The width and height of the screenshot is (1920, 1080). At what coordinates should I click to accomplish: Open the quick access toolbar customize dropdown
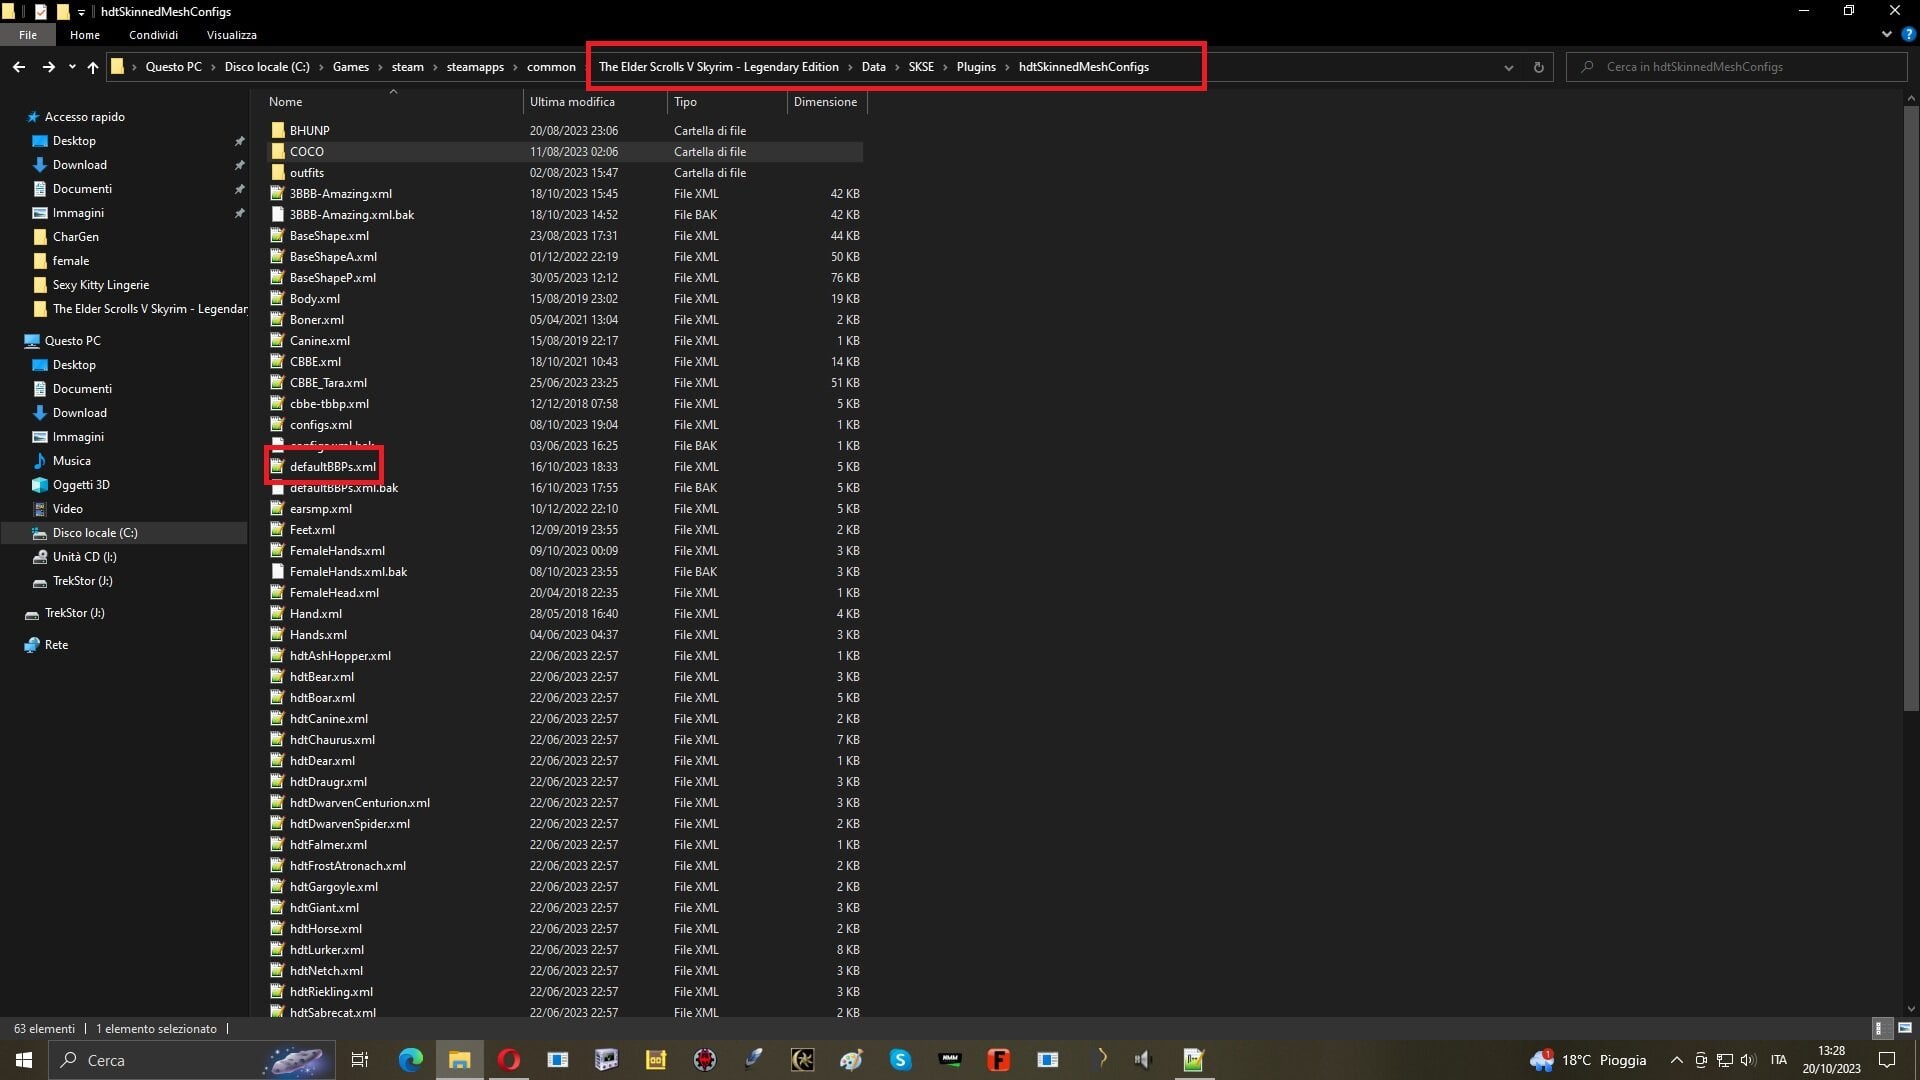(82, 12)
